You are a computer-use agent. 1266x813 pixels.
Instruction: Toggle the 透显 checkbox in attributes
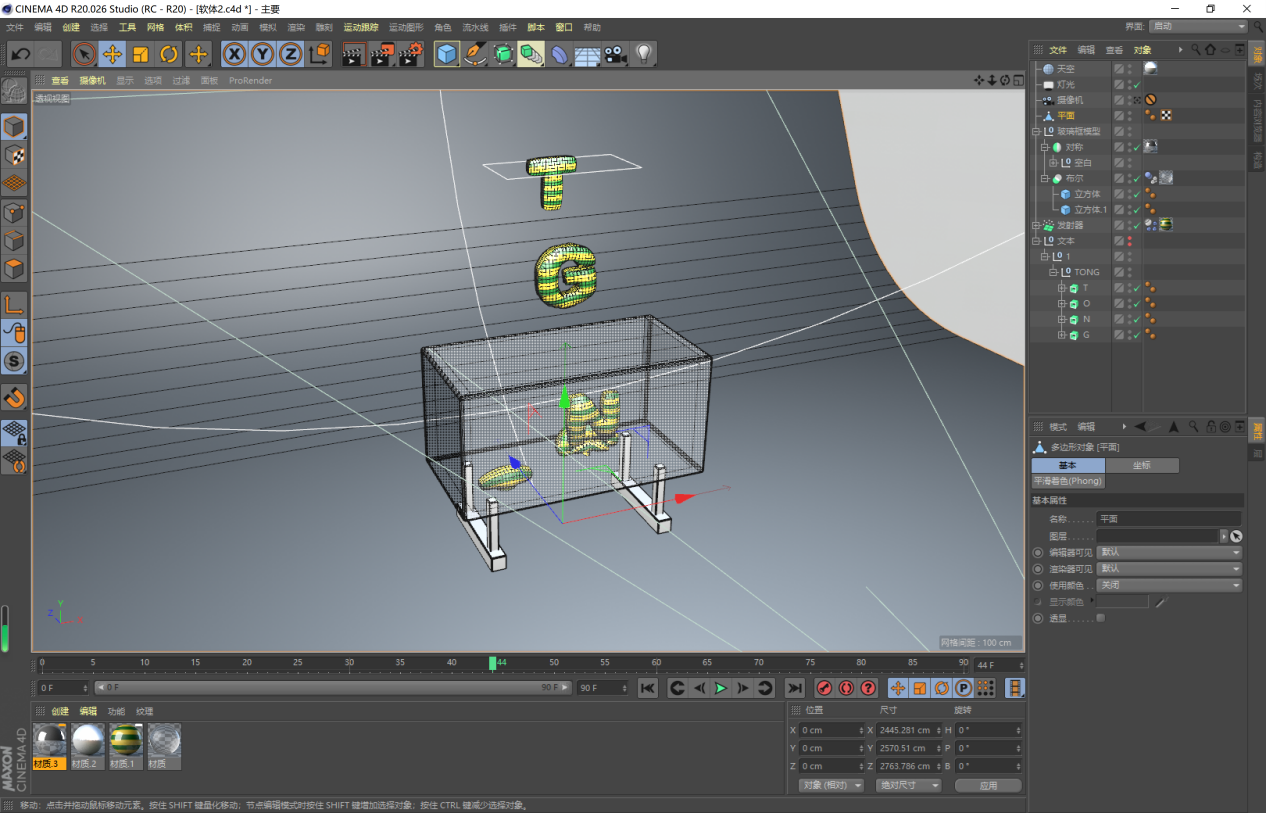point(1100,618)
